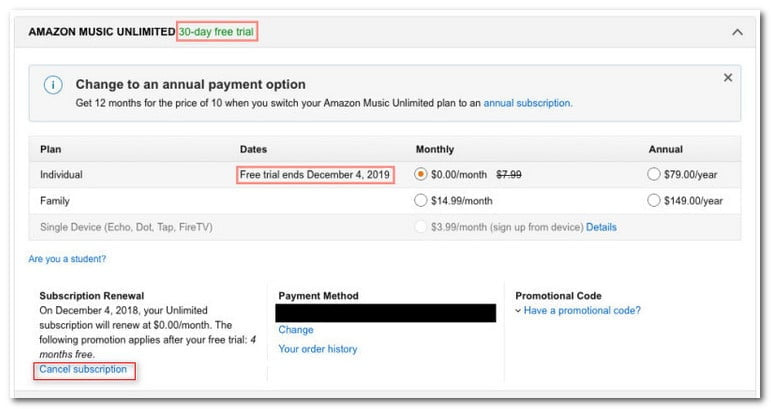Click the info icon in the annual payment banner
This screenshot has width=771, height=409.
[53, 85]
